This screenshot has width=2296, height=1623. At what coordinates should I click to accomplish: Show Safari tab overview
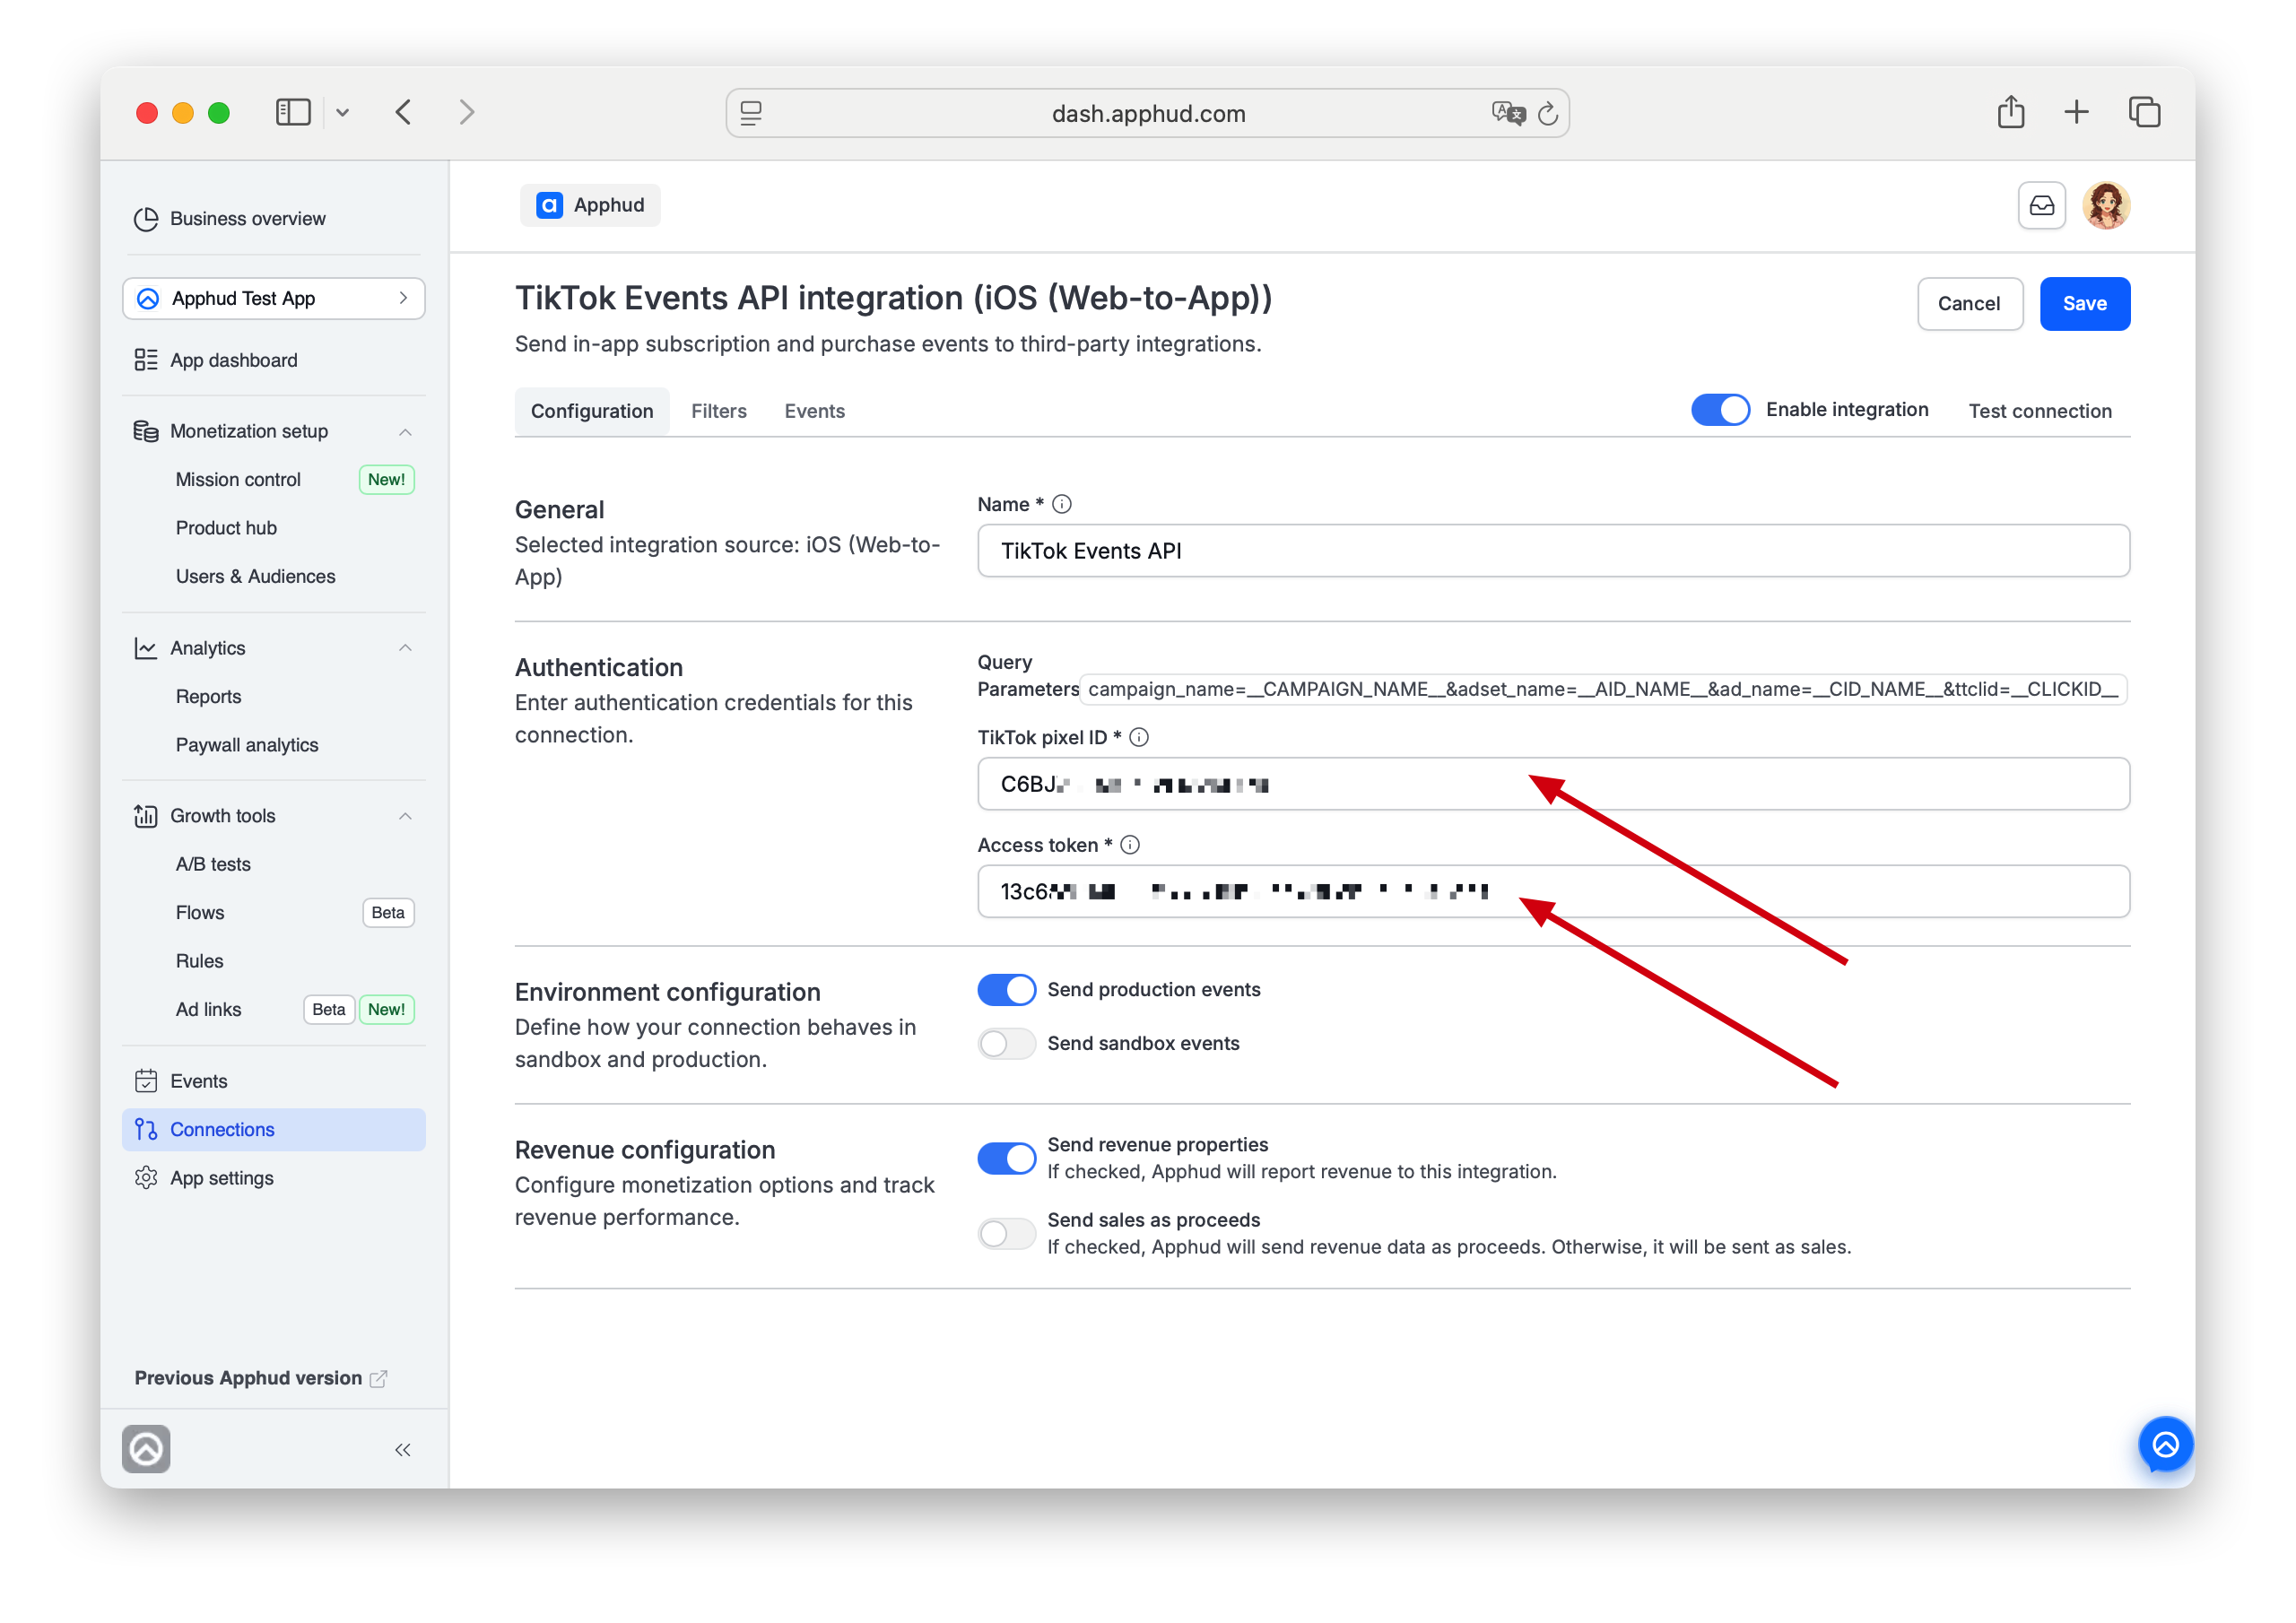tap(2144, 112)
